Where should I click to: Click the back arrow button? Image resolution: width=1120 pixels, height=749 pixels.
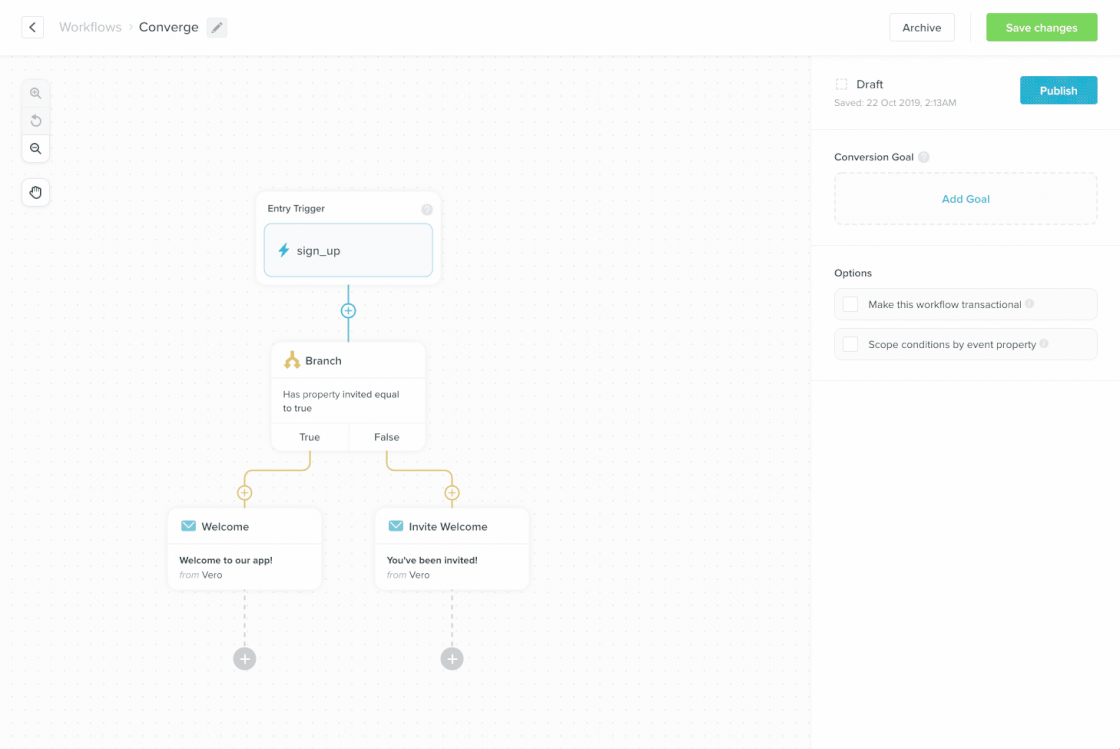click(x=33, y=27)
